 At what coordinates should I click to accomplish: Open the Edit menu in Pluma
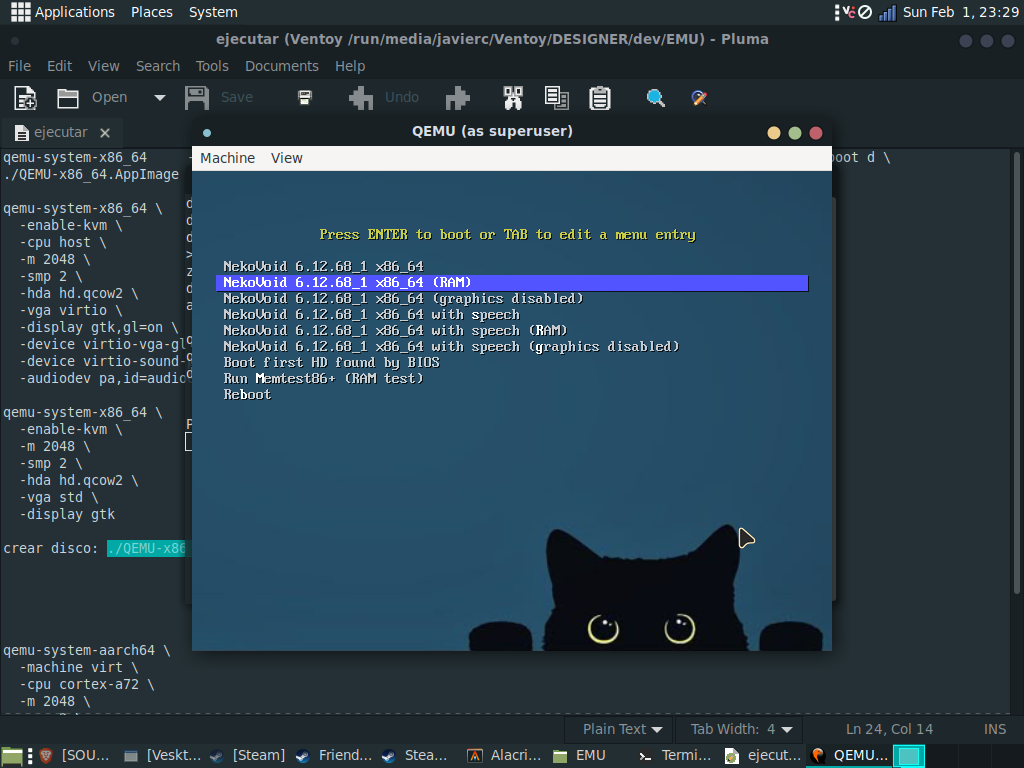(59, 66)
